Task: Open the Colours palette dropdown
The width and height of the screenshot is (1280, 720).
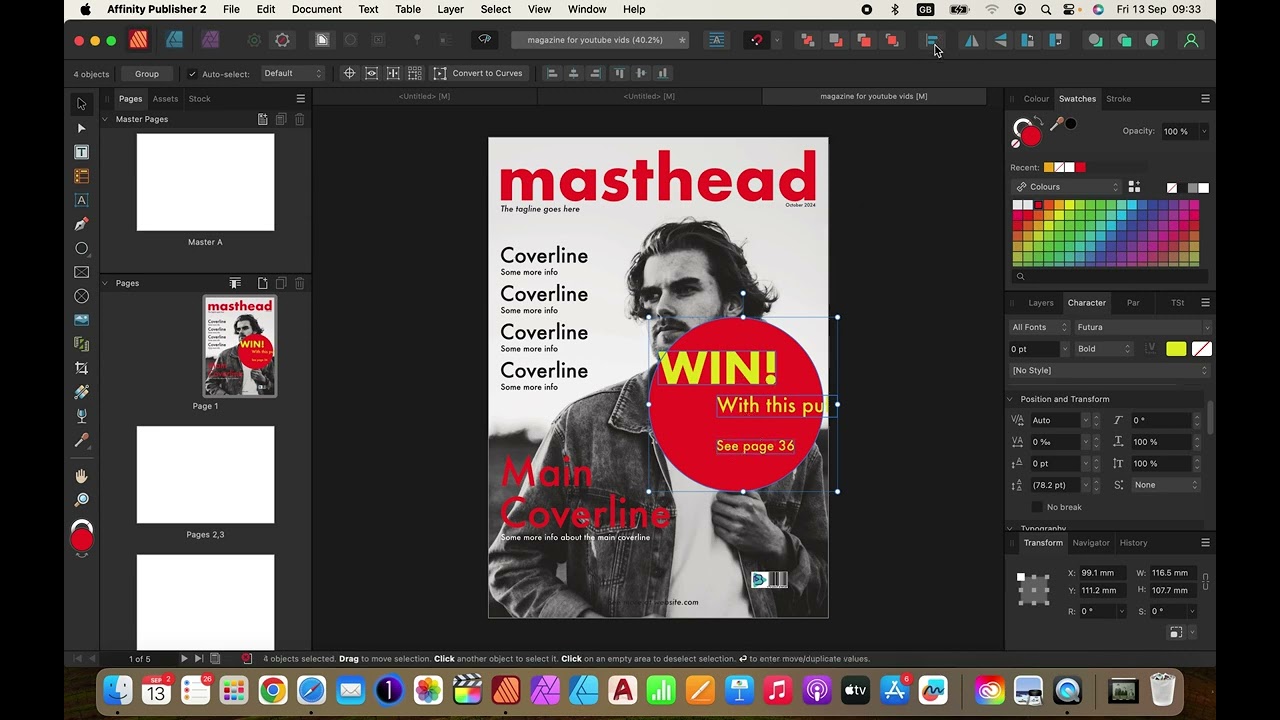Action: (1067, 187)
